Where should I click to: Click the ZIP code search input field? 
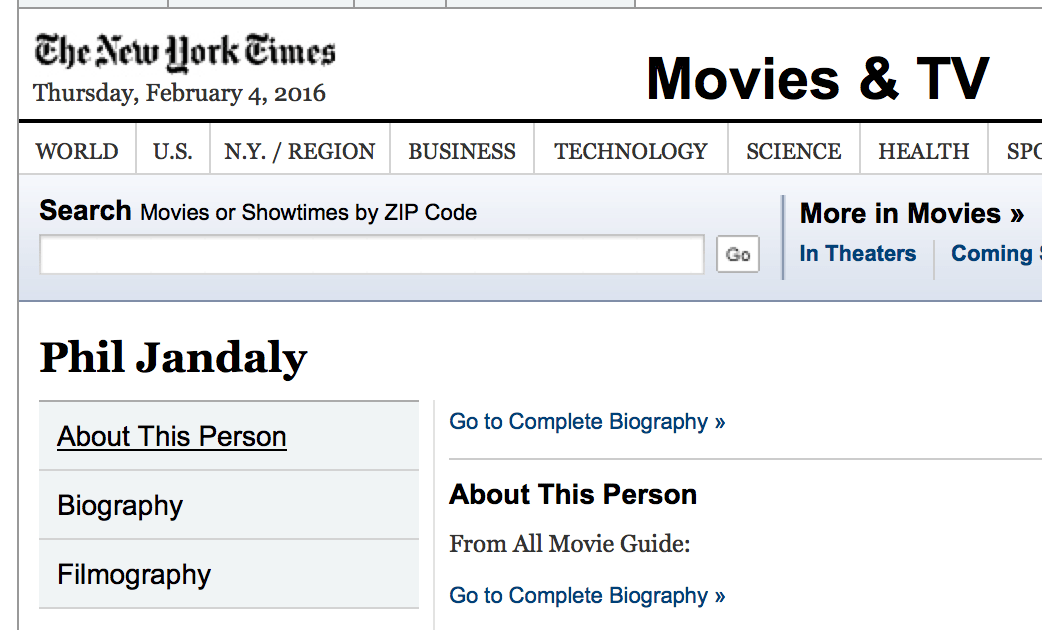pos(372,254)
